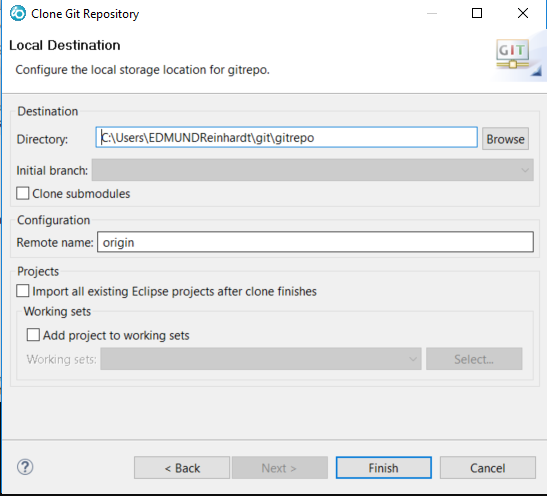Focus the Directory path input field
Screen dimensions: 547x496
(287, 137)
